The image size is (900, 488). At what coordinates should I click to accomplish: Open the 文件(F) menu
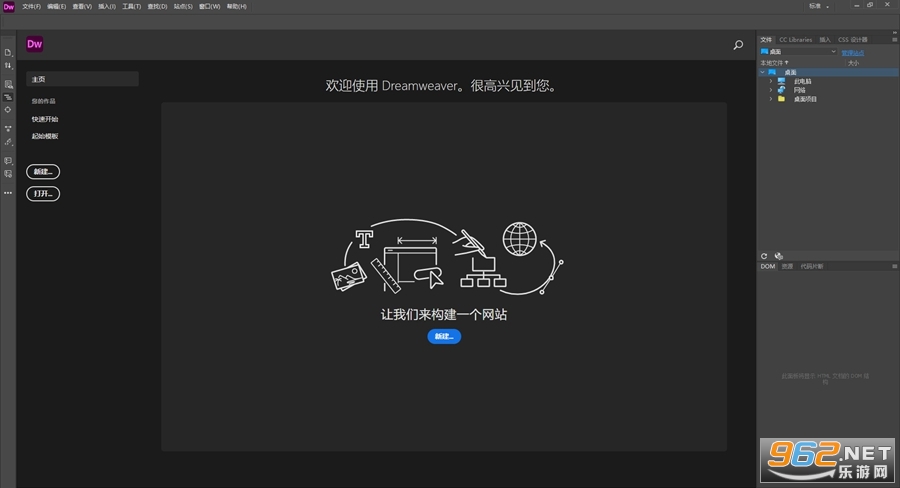[32, 6]
